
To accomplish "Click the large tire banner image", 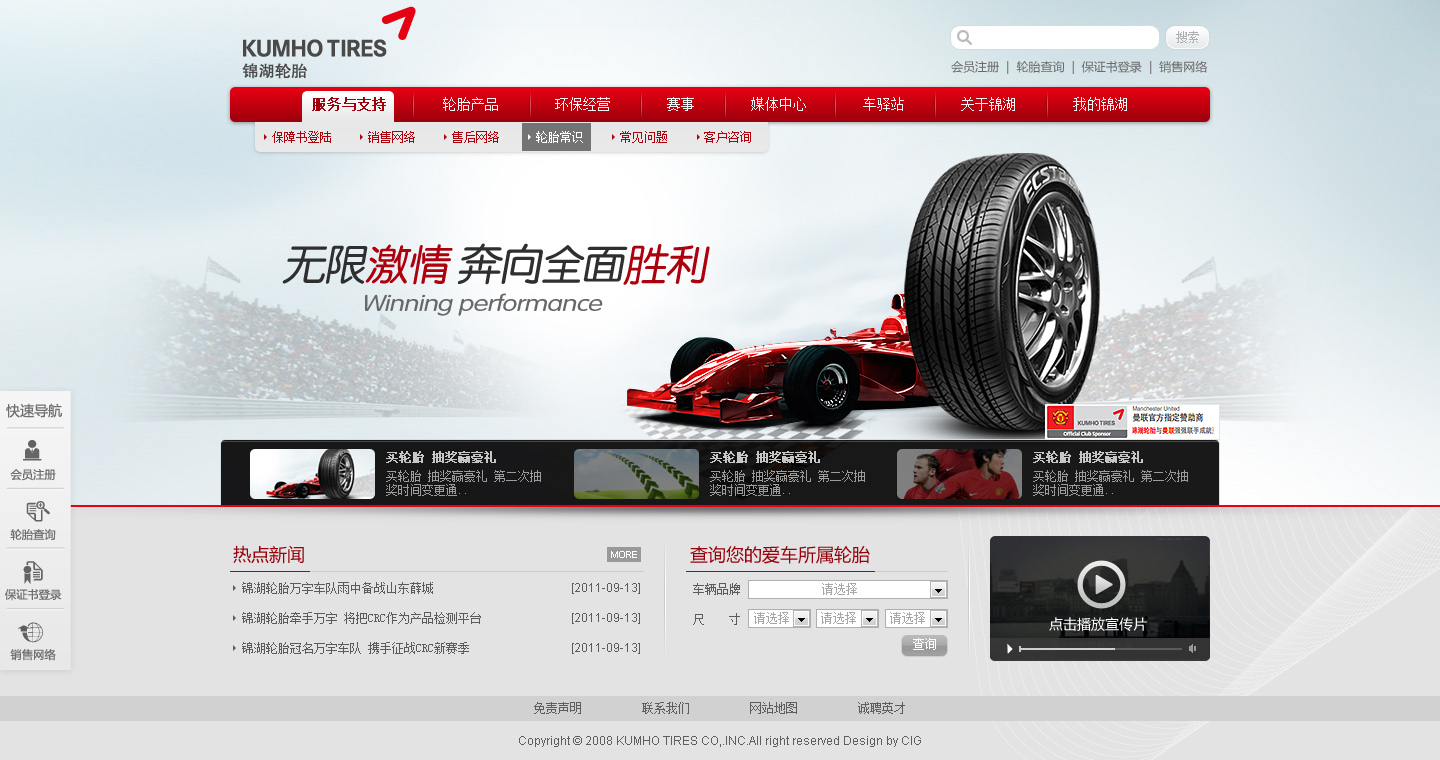I will [x=1001, y=295].
